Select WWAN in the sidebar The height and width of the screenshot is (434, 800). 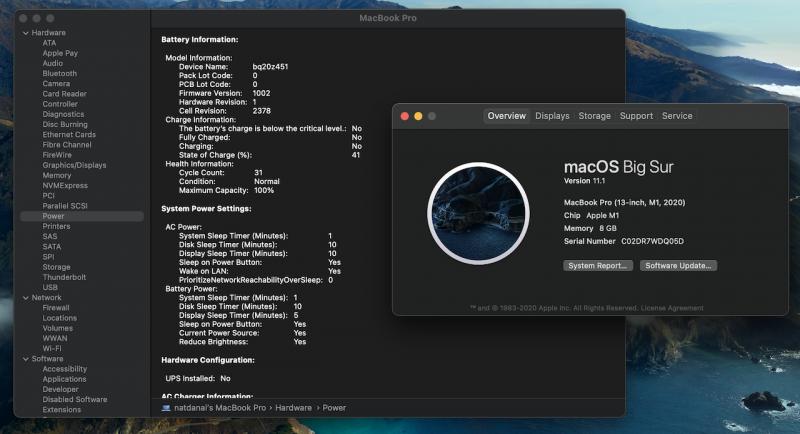coord(55,339)
